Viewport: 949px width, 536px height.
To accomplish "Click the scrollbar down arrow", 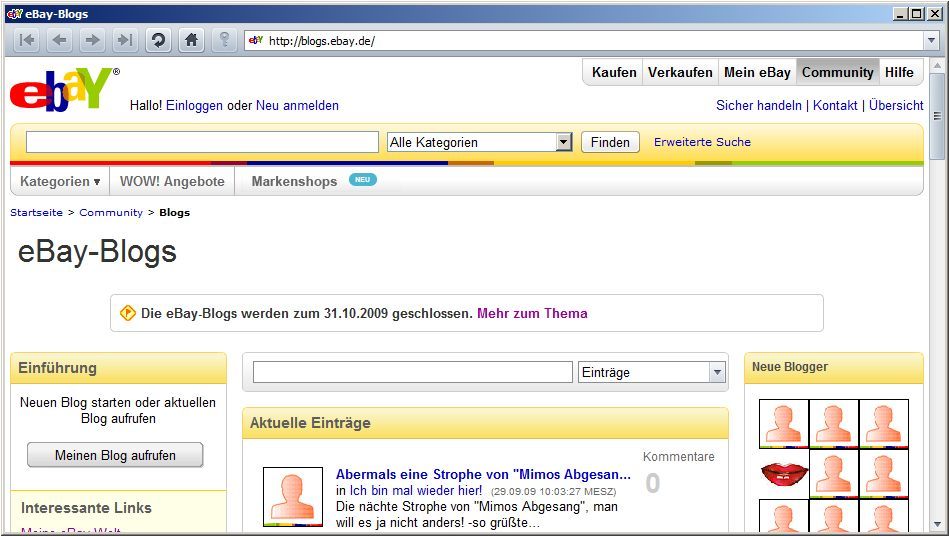I will (x=937, y=525).
